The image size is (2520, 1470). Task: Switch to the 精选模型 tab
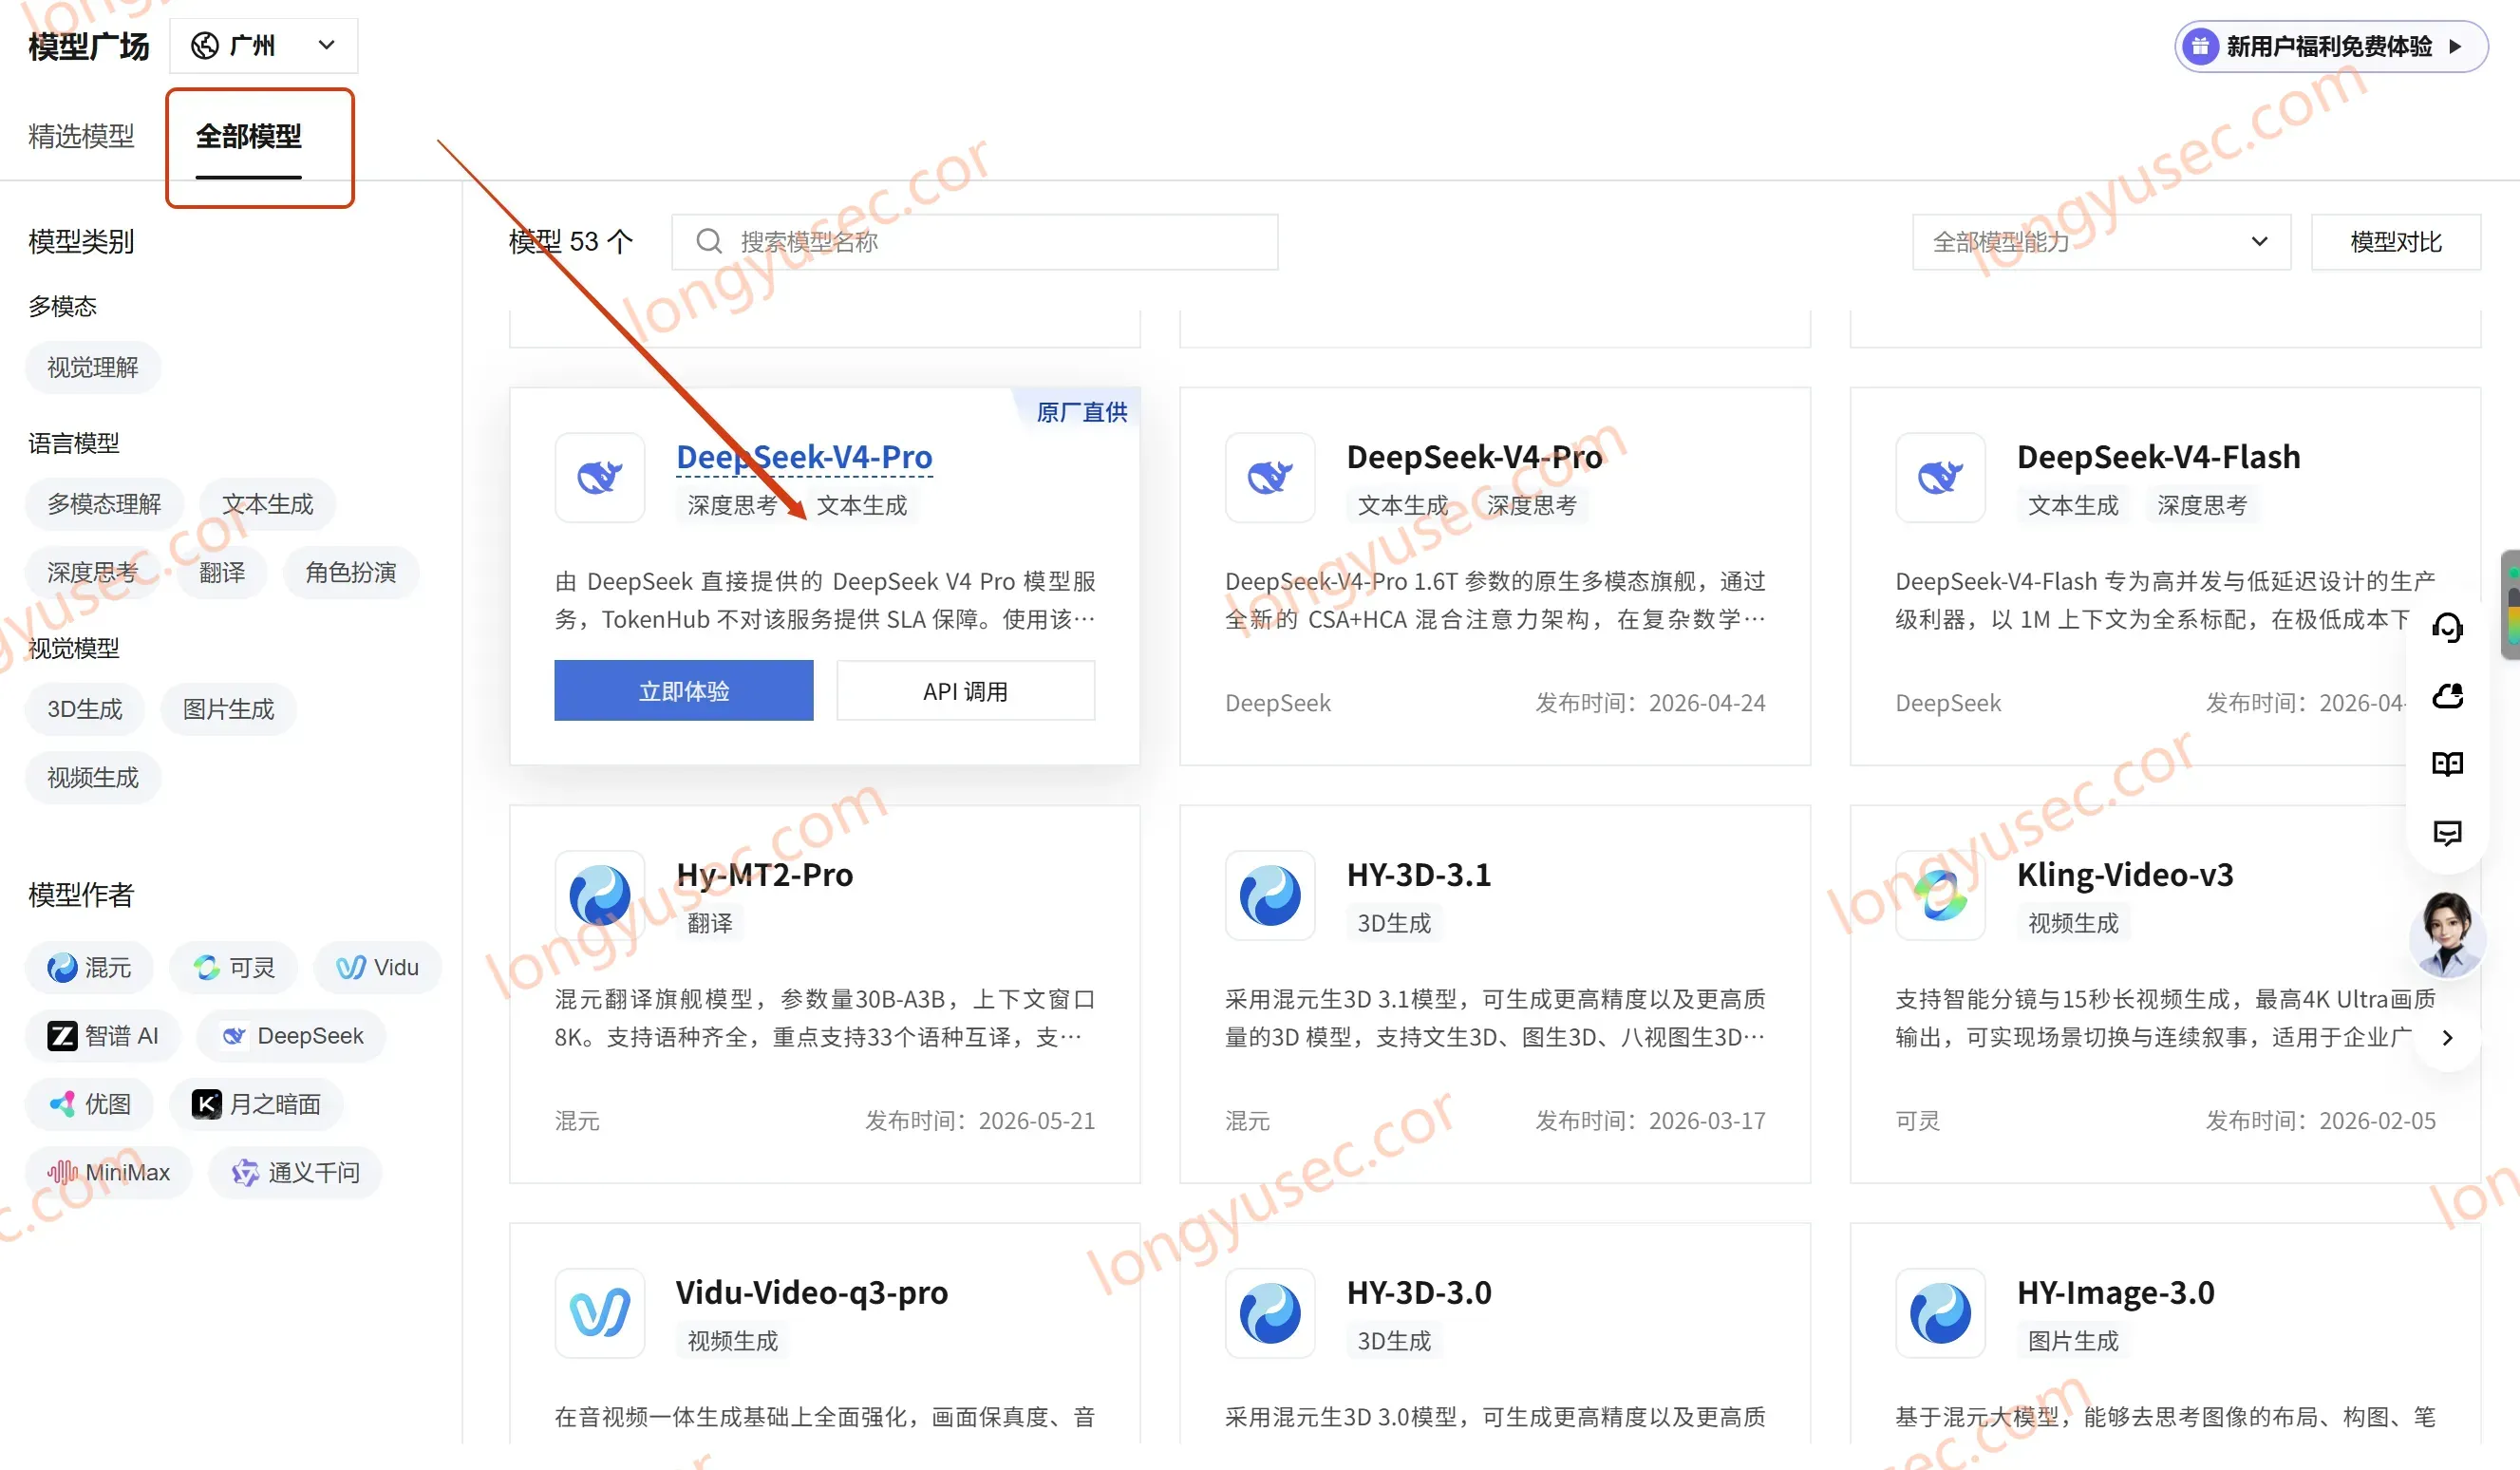click(x=81, y=136)
